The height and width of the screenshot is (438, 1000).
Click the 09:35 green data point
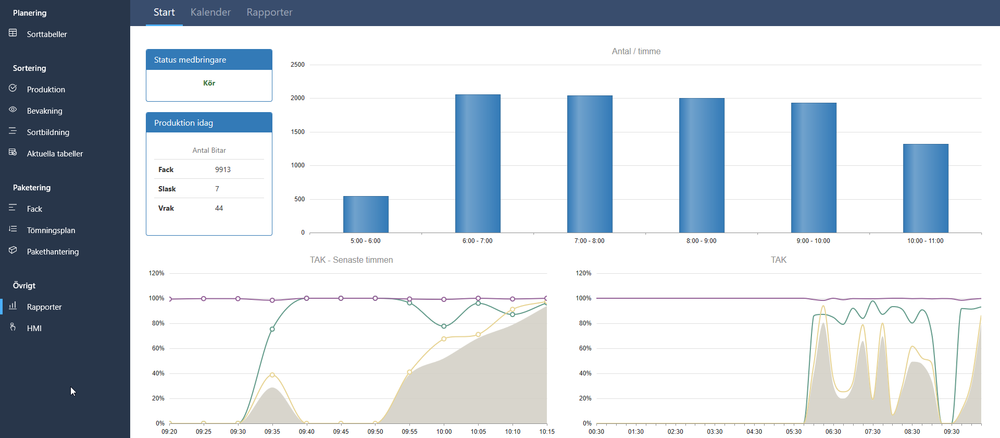pos(272,329)
